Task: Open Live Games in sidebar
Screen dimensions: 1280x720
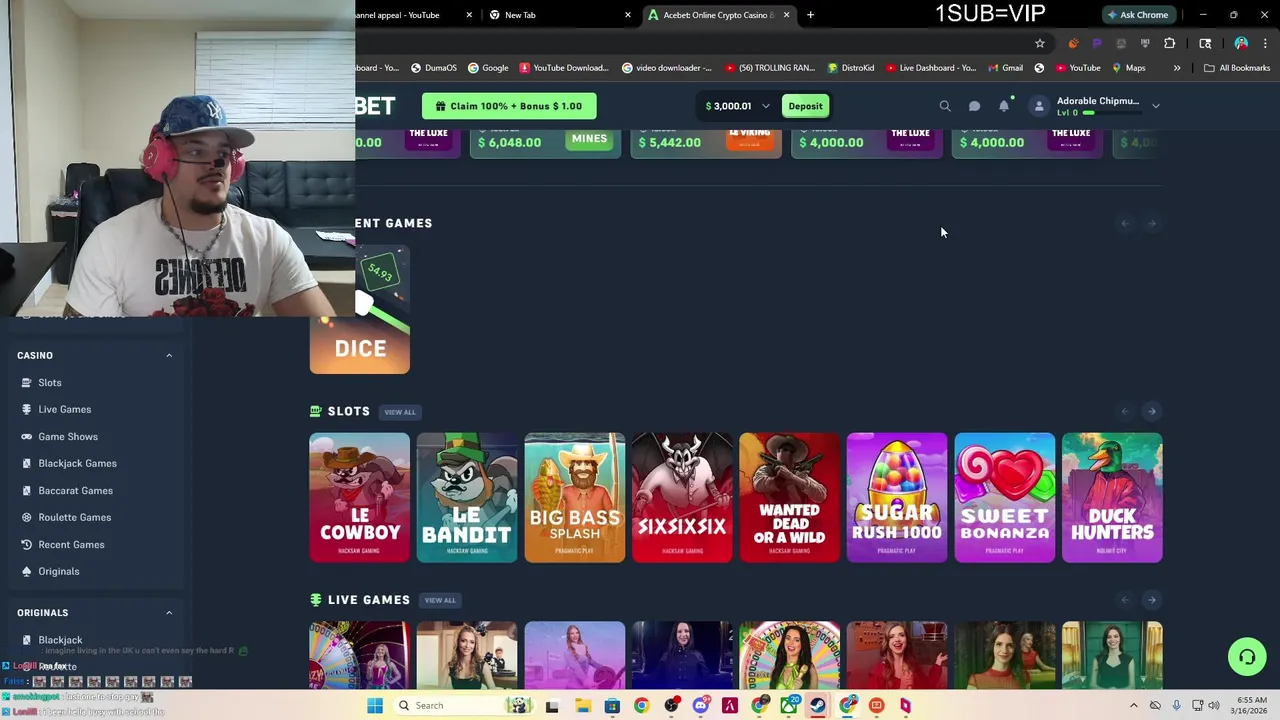Action: 64,409
